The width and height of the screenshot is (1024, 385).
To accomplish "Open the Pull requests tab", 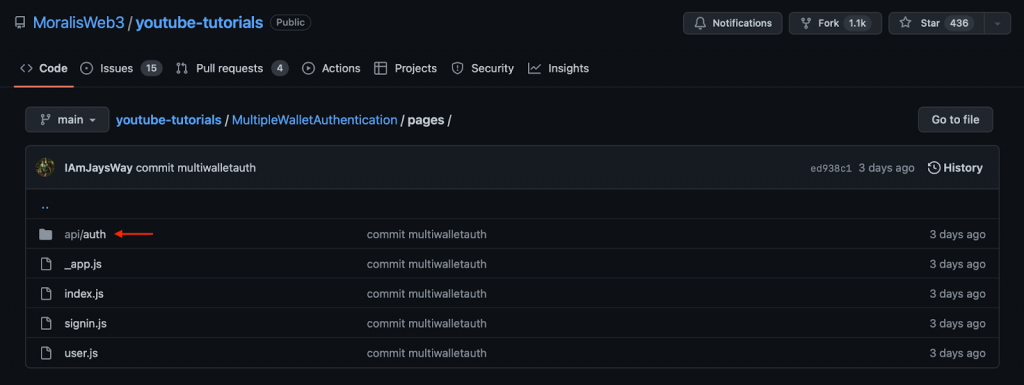I will (x=232, y=68).
